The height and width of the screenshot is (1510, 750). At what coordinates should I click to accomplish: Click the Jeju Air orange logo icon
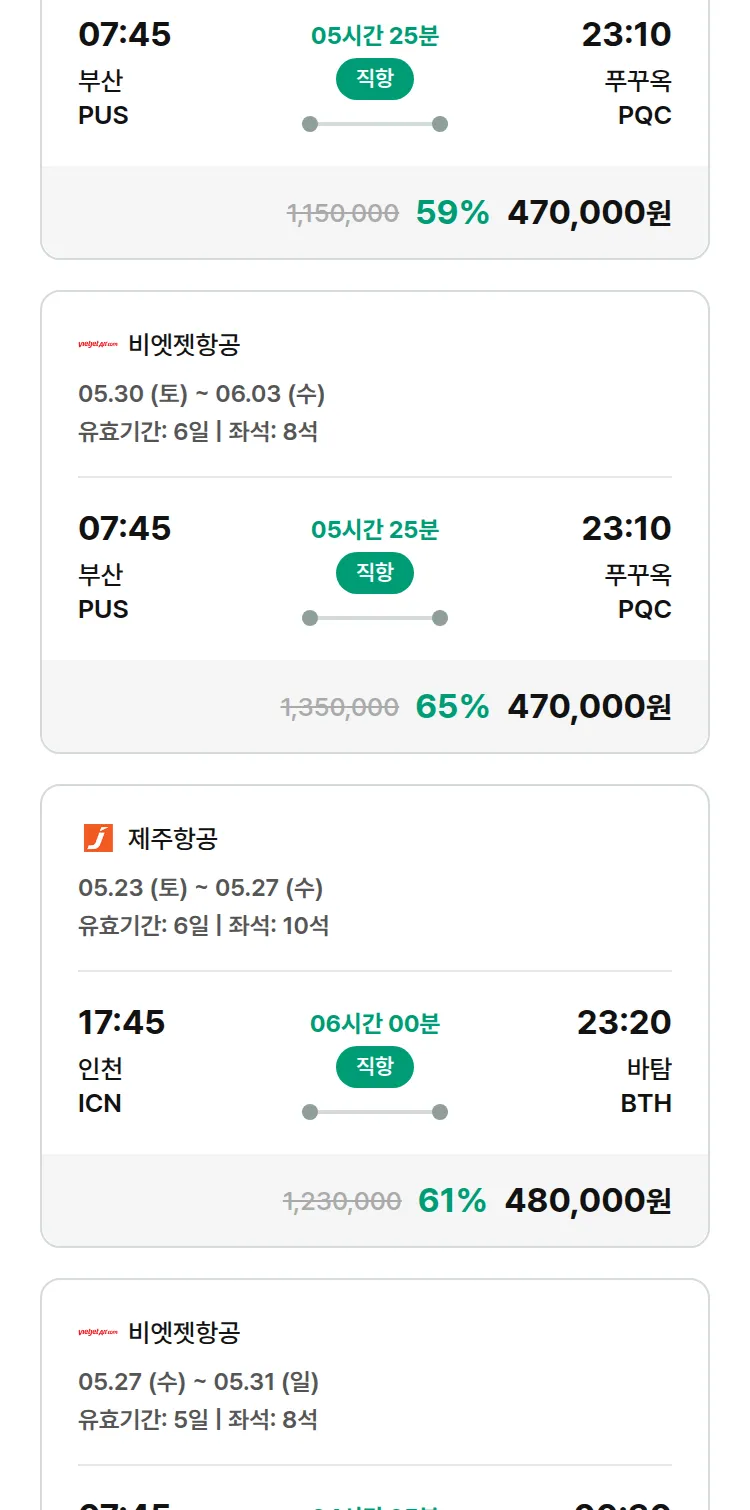(x=98, y=838)
